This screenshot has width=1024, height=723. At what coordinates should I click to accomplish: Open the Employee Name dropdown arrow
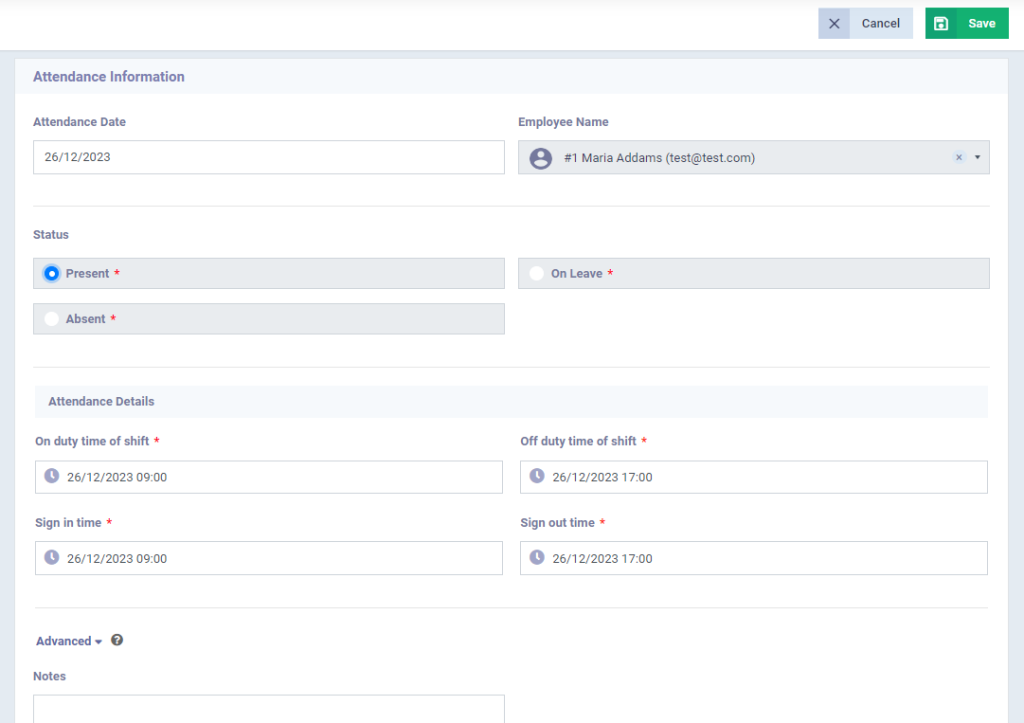978,157
